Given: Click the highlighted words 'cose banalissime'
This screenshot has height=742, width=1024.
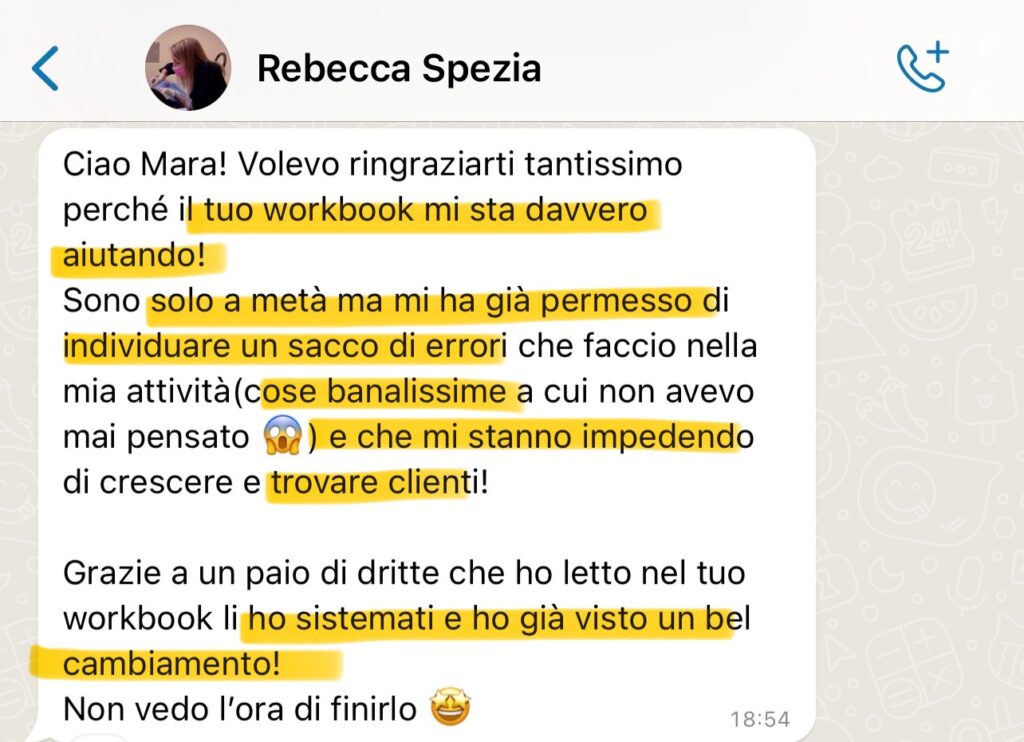Looking at the screenshot, I should (383, 392).
